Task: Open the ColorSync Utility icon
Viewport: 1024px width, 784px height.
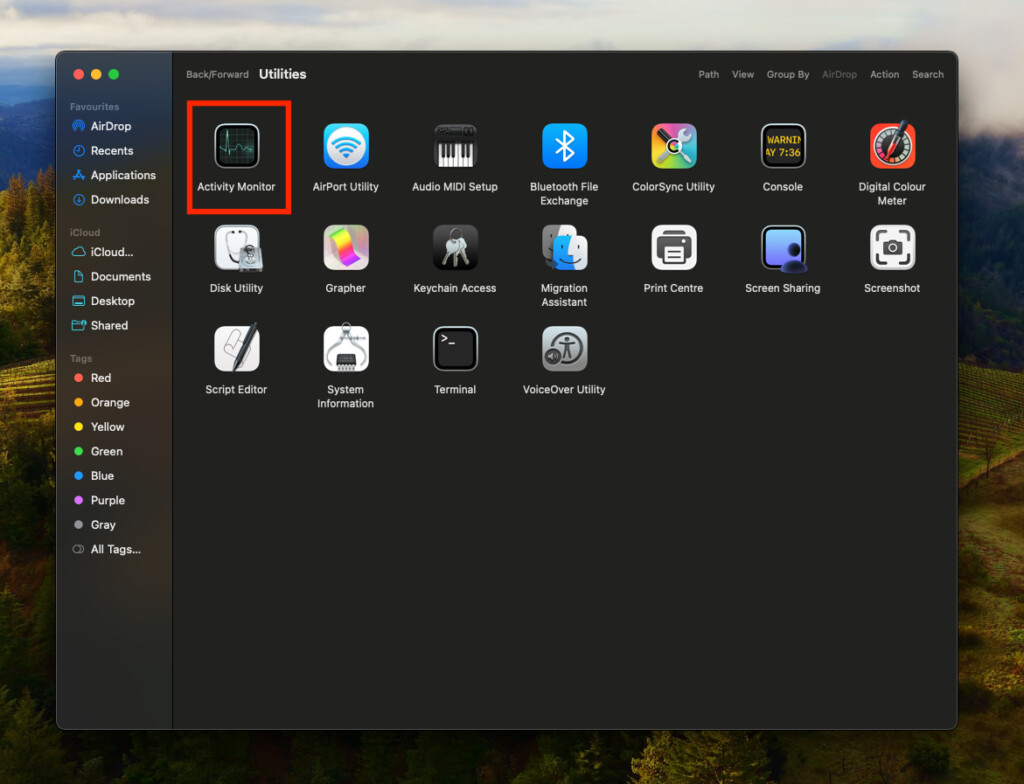Action: pyautogui.click(x=674, y=147)
